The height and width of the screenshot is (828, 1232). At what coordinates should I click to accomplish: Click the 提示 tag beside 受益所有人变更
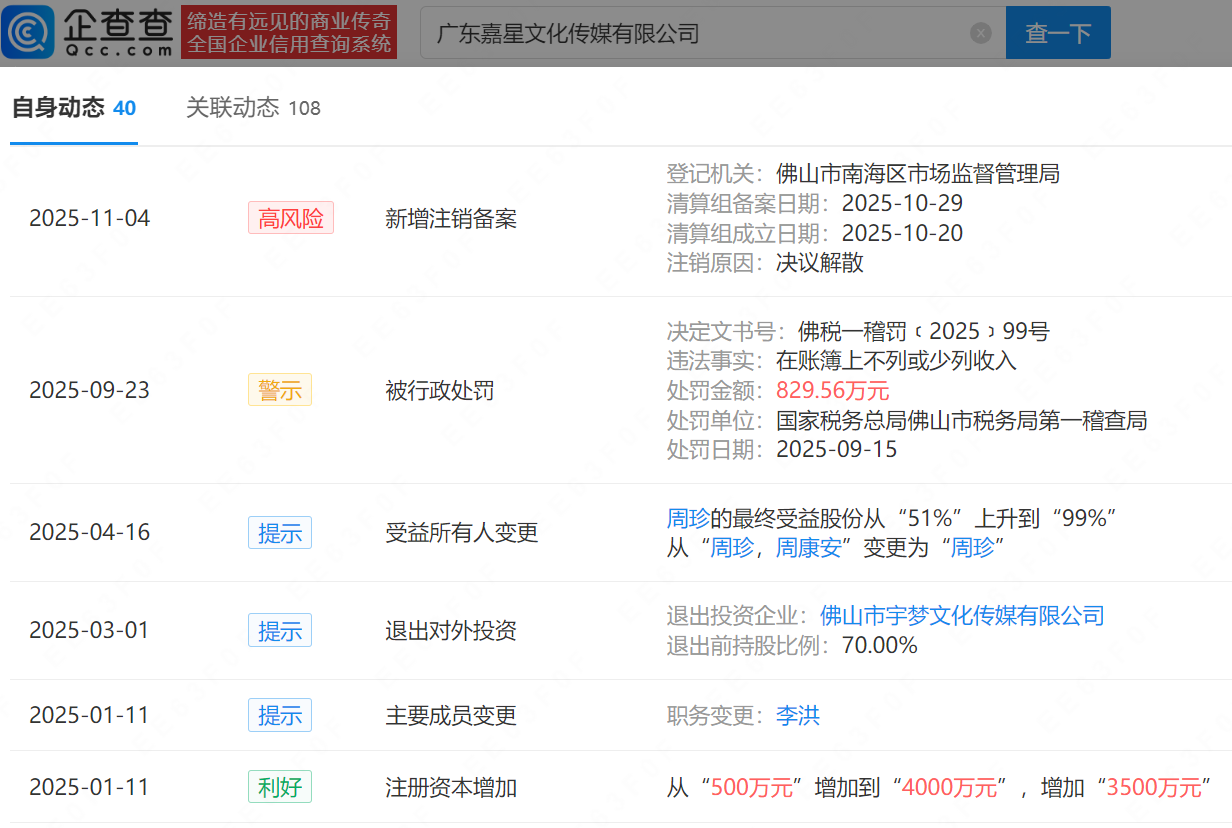(x=279, y=533)
